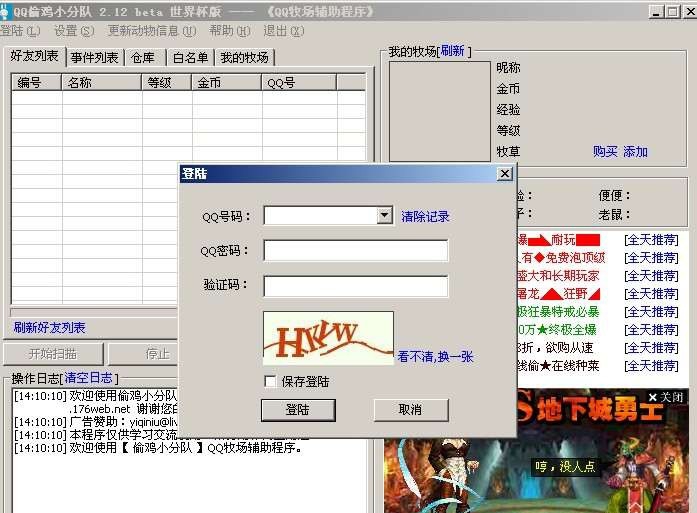Image resolution: width=697 pixels, height=513 pixels.
Task: Click the 清空日志 link
Action: pyautogui.click(x=88, y=378)
